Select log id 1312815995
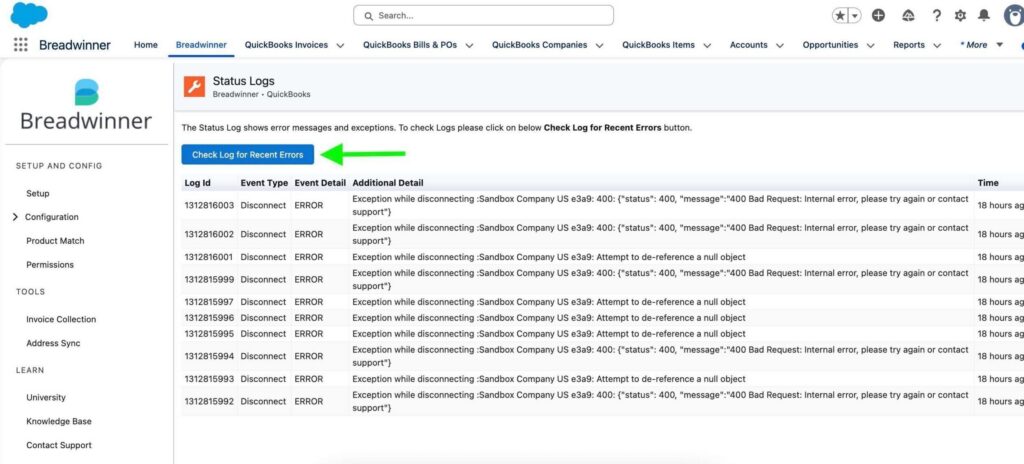 point(209,333)
